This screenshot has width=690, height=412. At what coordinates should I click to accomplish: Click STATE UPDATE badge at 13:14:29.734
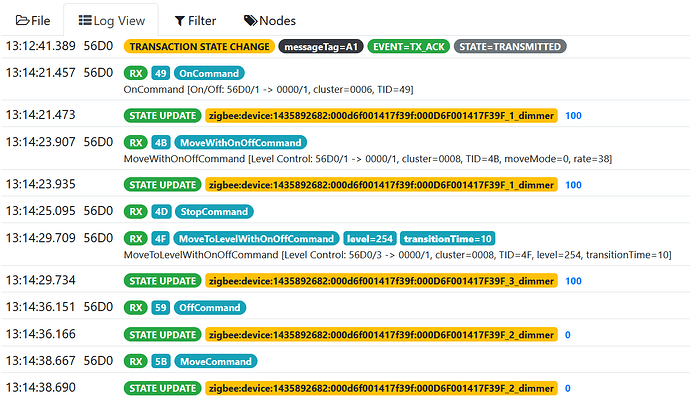[162, 281]
